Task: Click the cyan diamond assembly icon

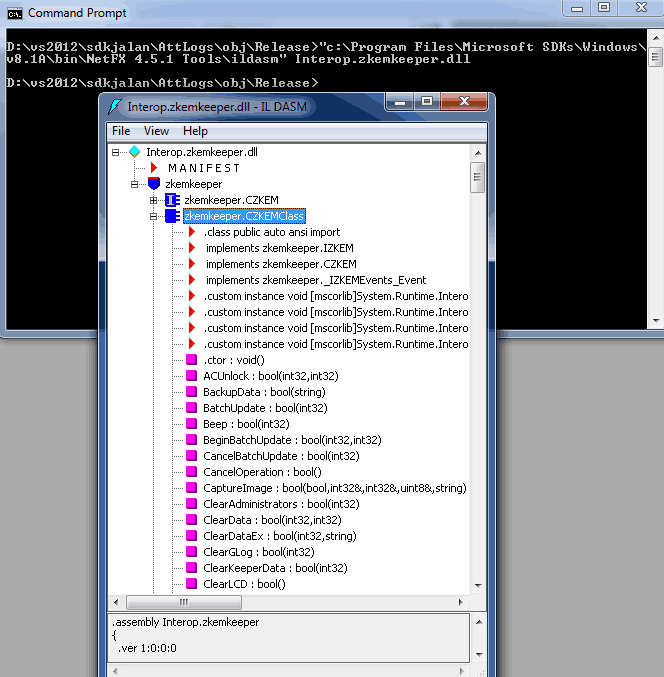Action: click(x=135, y=152)
